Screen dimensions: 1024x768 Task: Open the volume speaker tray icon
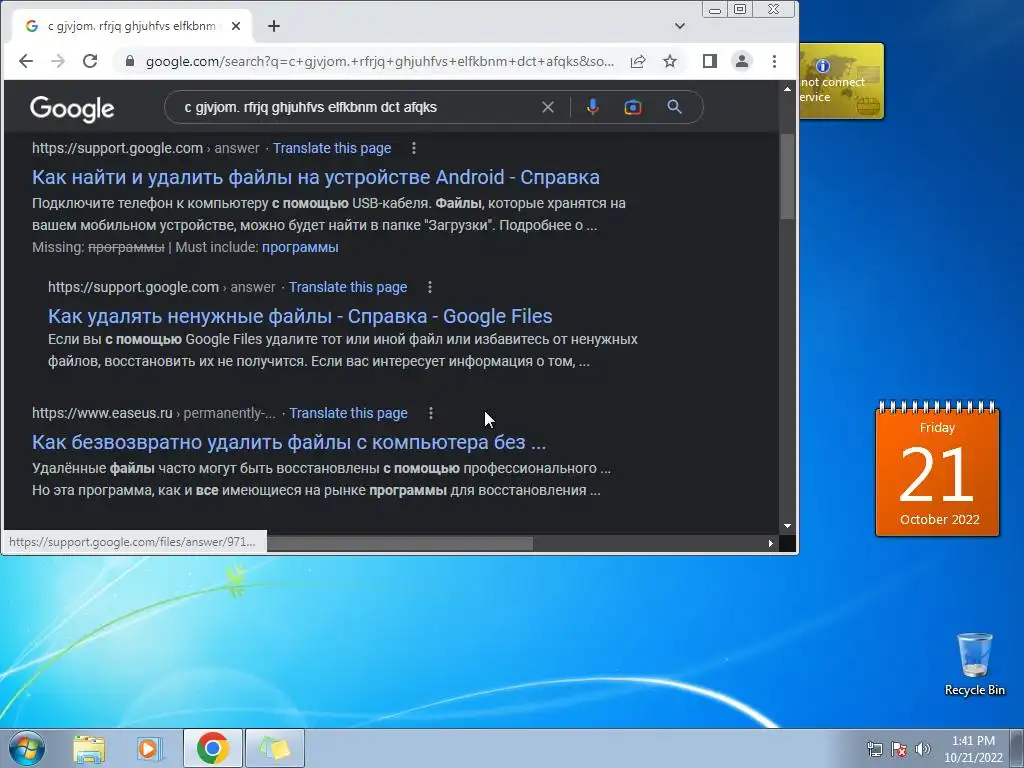[922, 749]
